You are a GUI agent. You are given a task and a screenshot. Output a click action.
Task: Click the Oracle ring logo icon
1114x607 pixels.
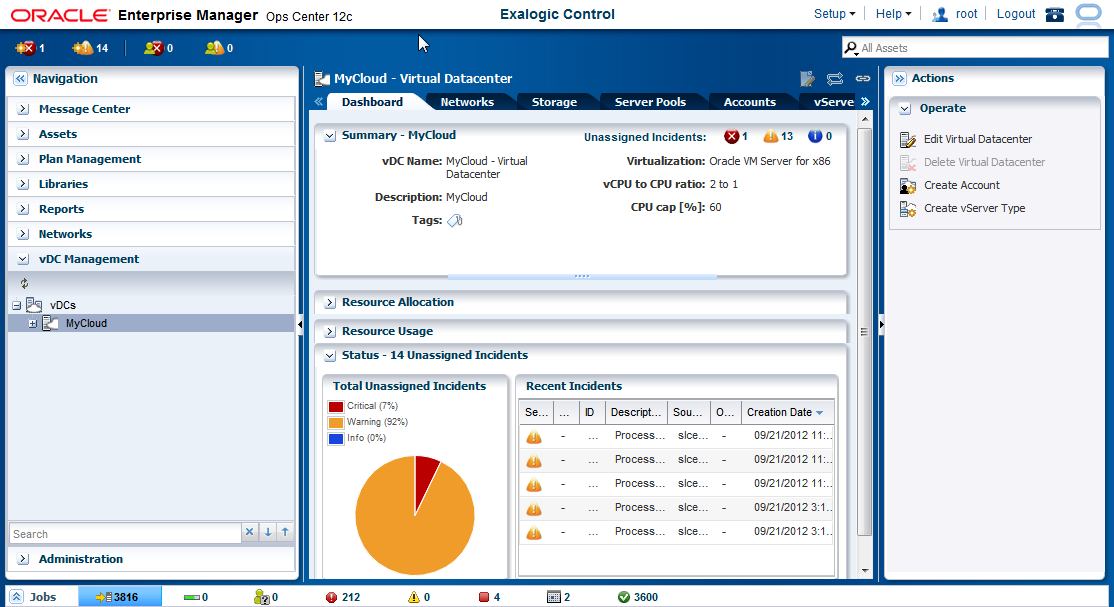[1088, 14]
